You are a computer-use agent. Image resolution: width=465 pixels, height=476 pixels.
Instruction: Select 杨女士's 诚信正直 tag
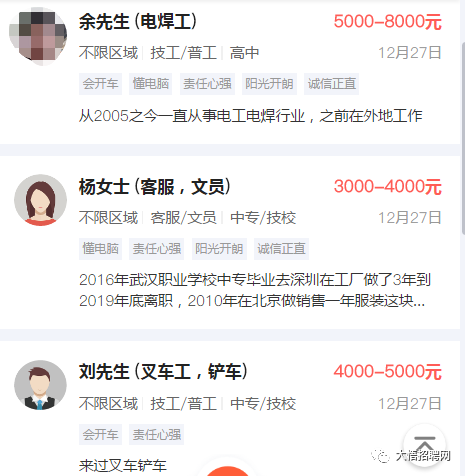click(x=281, y=249)
